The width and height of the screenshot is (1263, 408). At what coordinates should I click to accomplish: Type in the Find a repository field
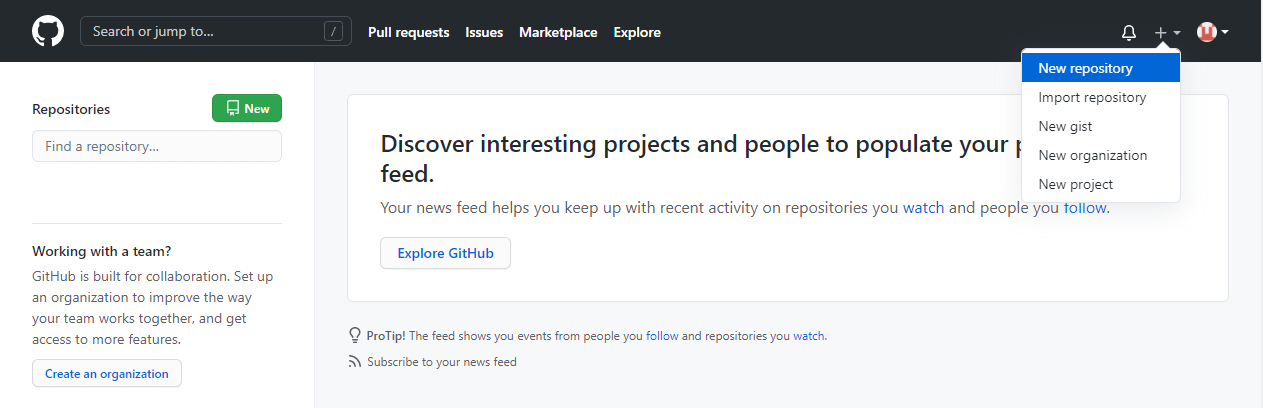[x=157, y=146]
